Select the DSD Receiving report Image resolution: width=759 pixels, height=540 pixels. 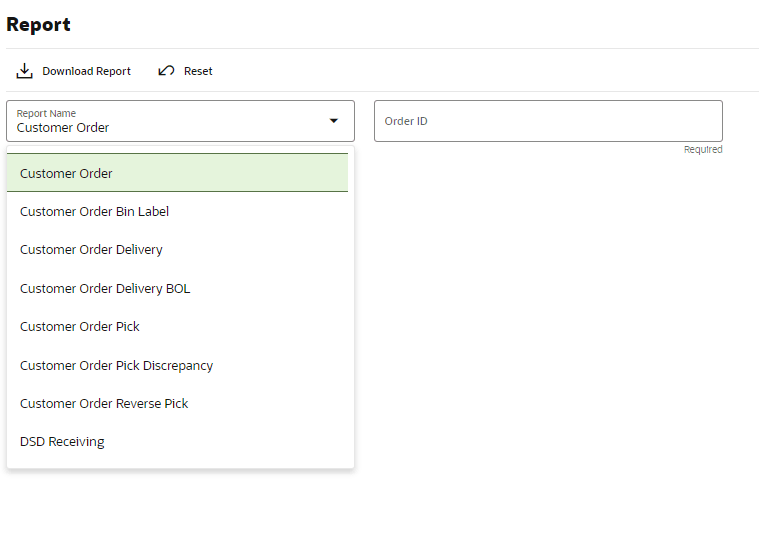pyautogui.click(x=177, y=442)
